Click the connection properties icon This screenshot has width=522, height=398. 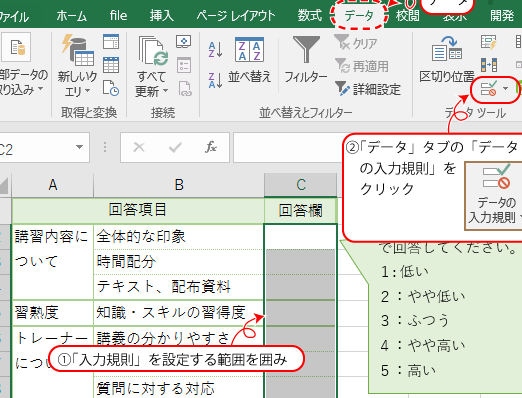tap(184, 65)
